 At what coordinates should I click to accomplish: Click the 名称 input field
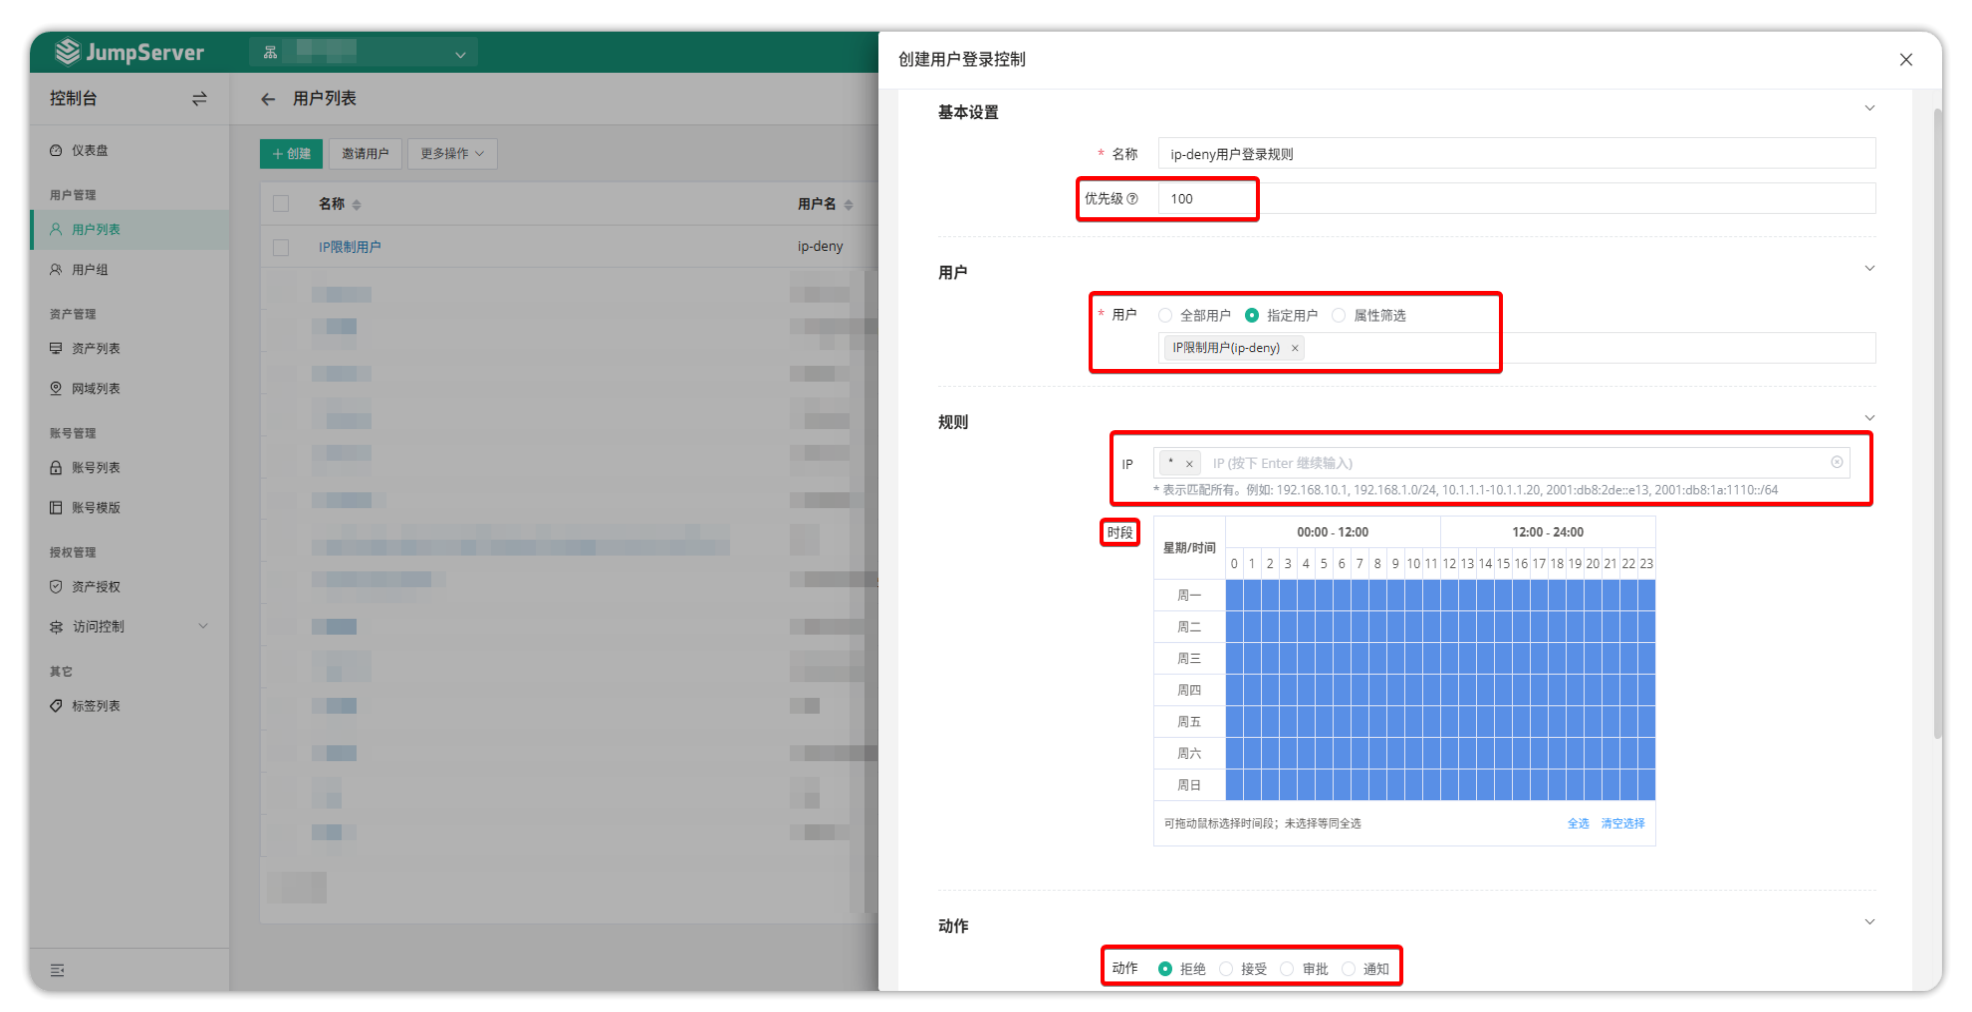point(1515,154)
